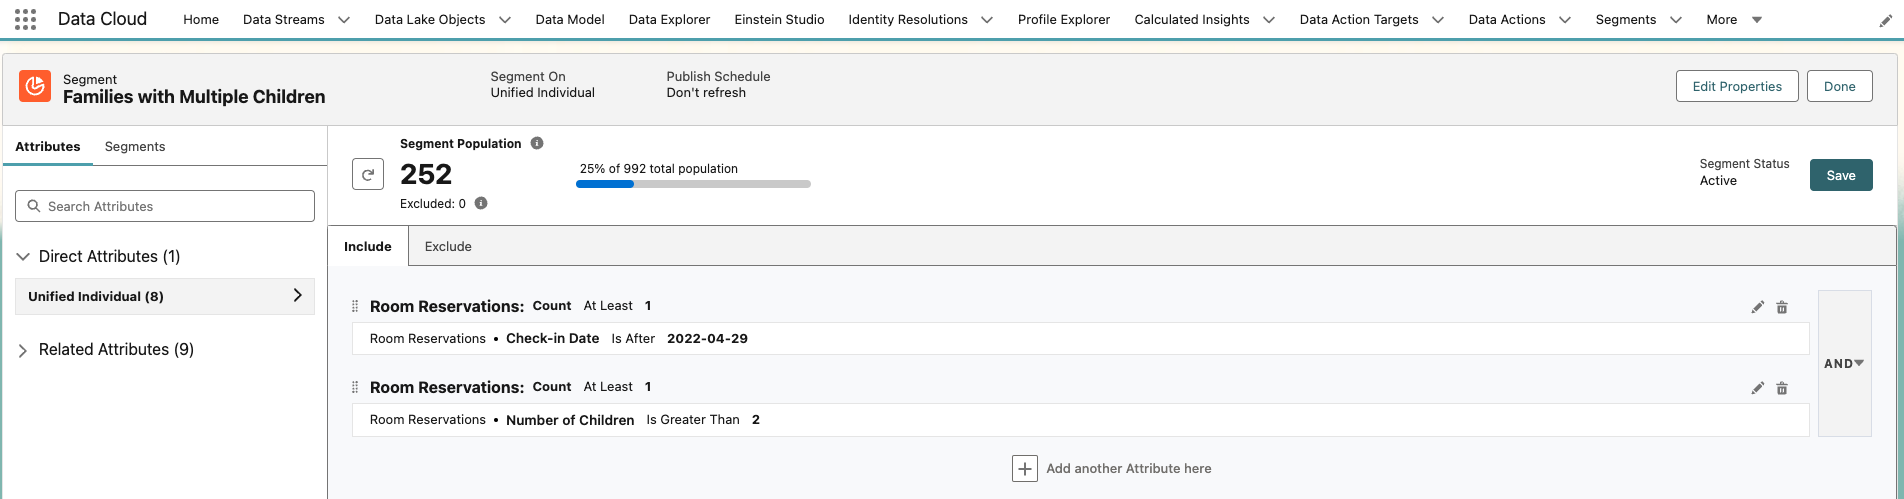This screenshot has width=1904, height=499.
Task: Edit the Number of Children rule pencil icon
Action: 1757,388
